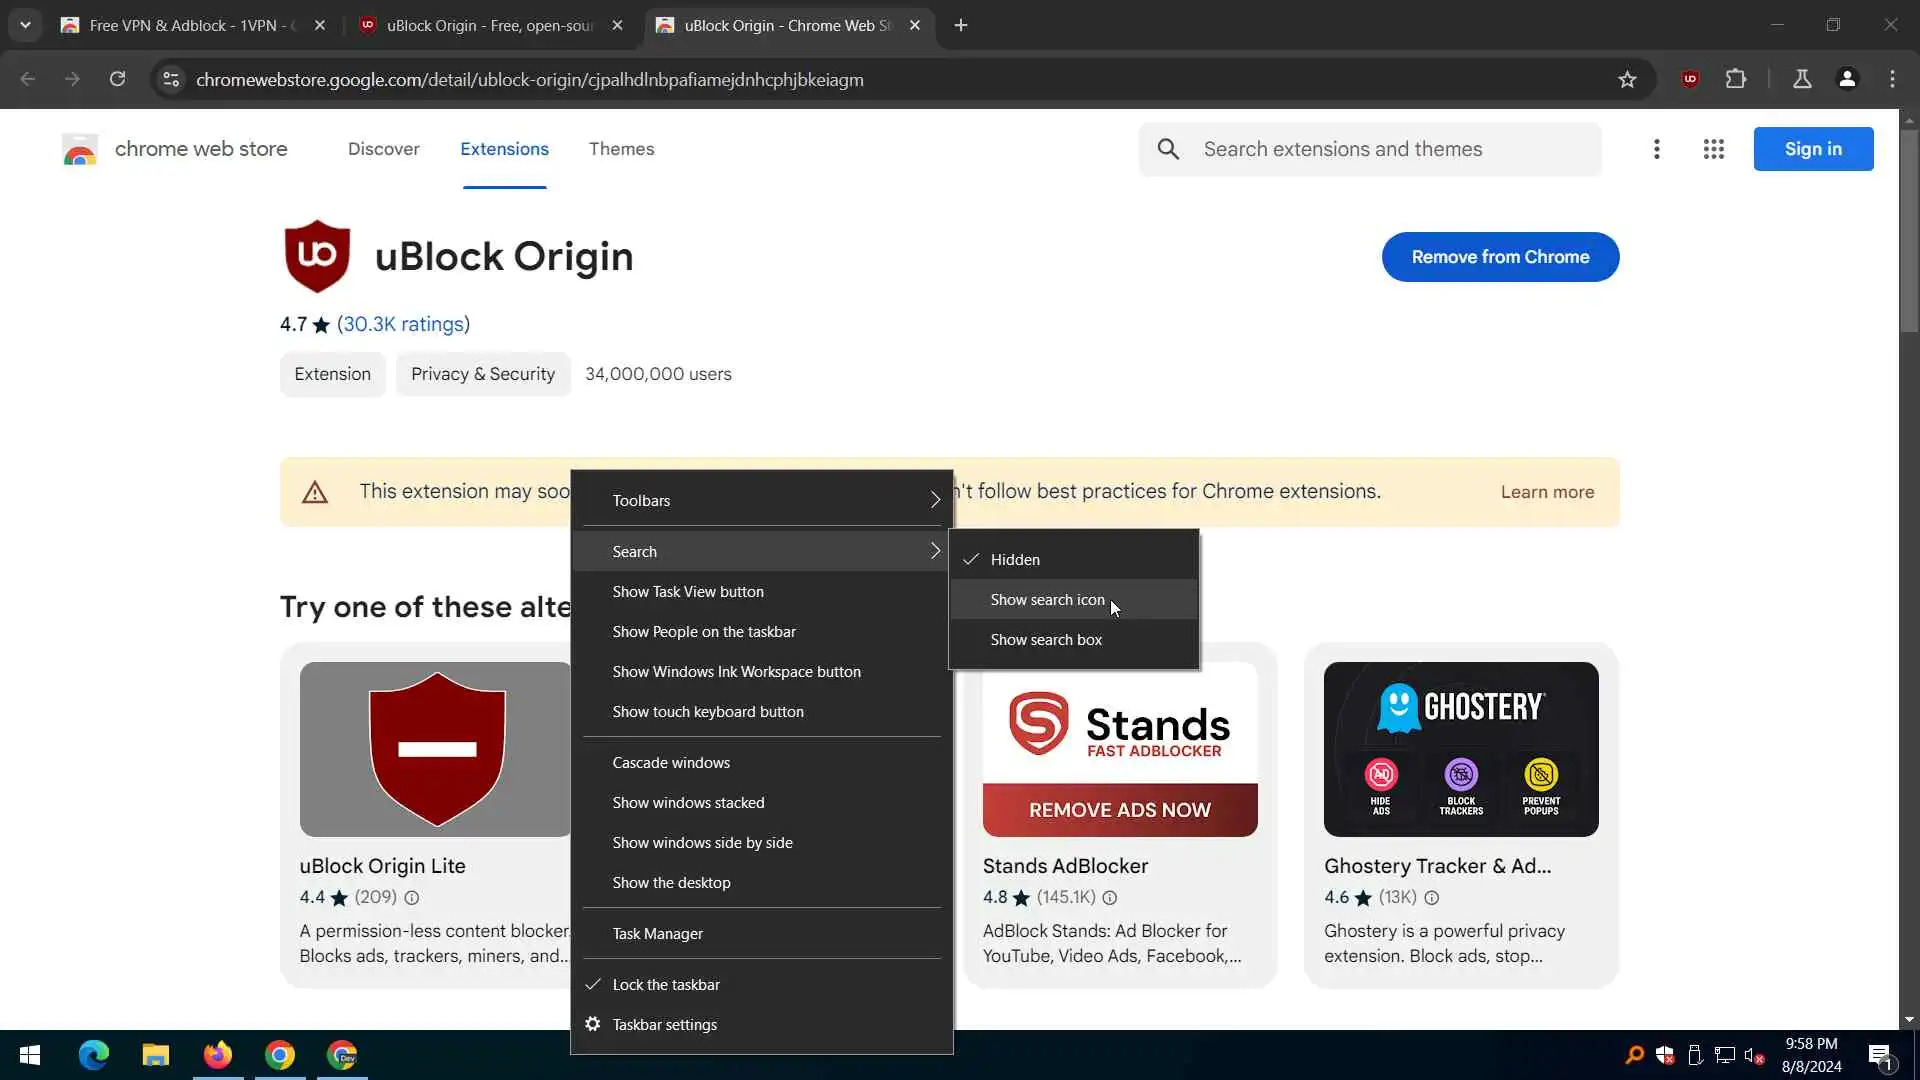Screen dimensions: 1920x1080
Task: Click Remove from Chrome button
Action: click(x=1500, y=257)
